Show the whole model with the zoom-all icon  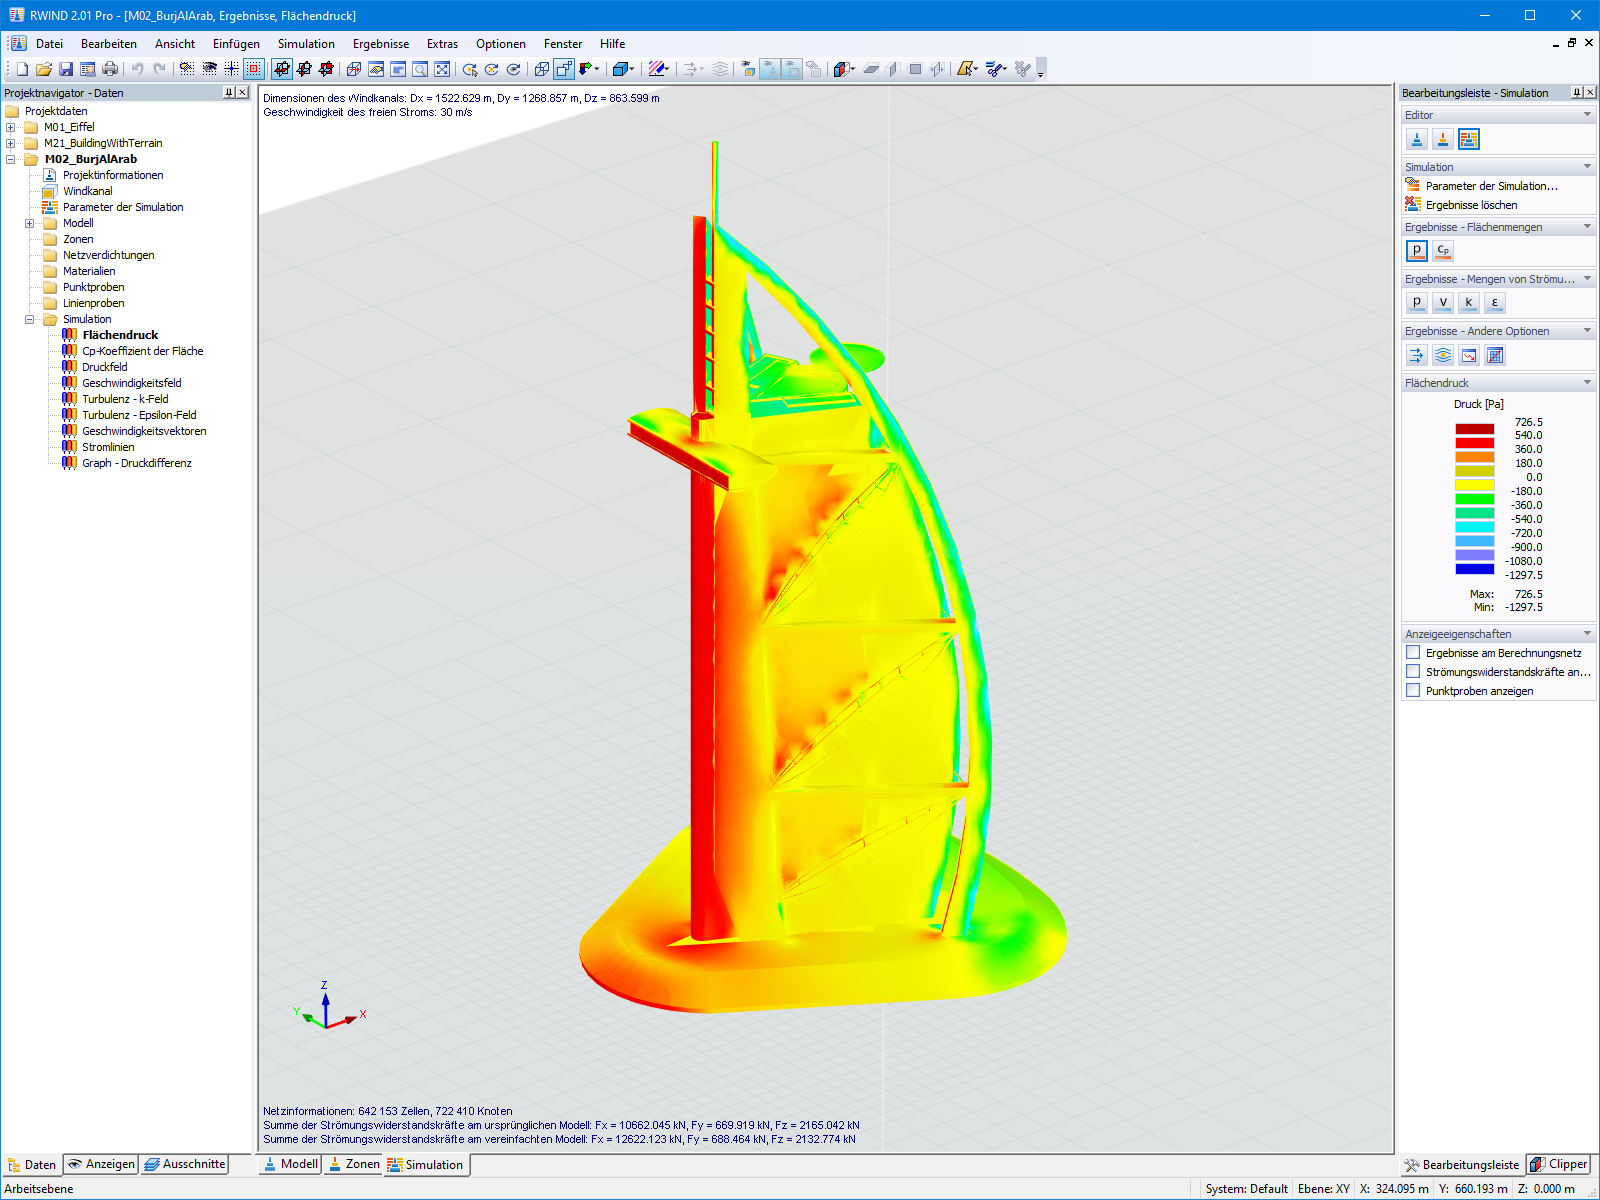point(442,69)
